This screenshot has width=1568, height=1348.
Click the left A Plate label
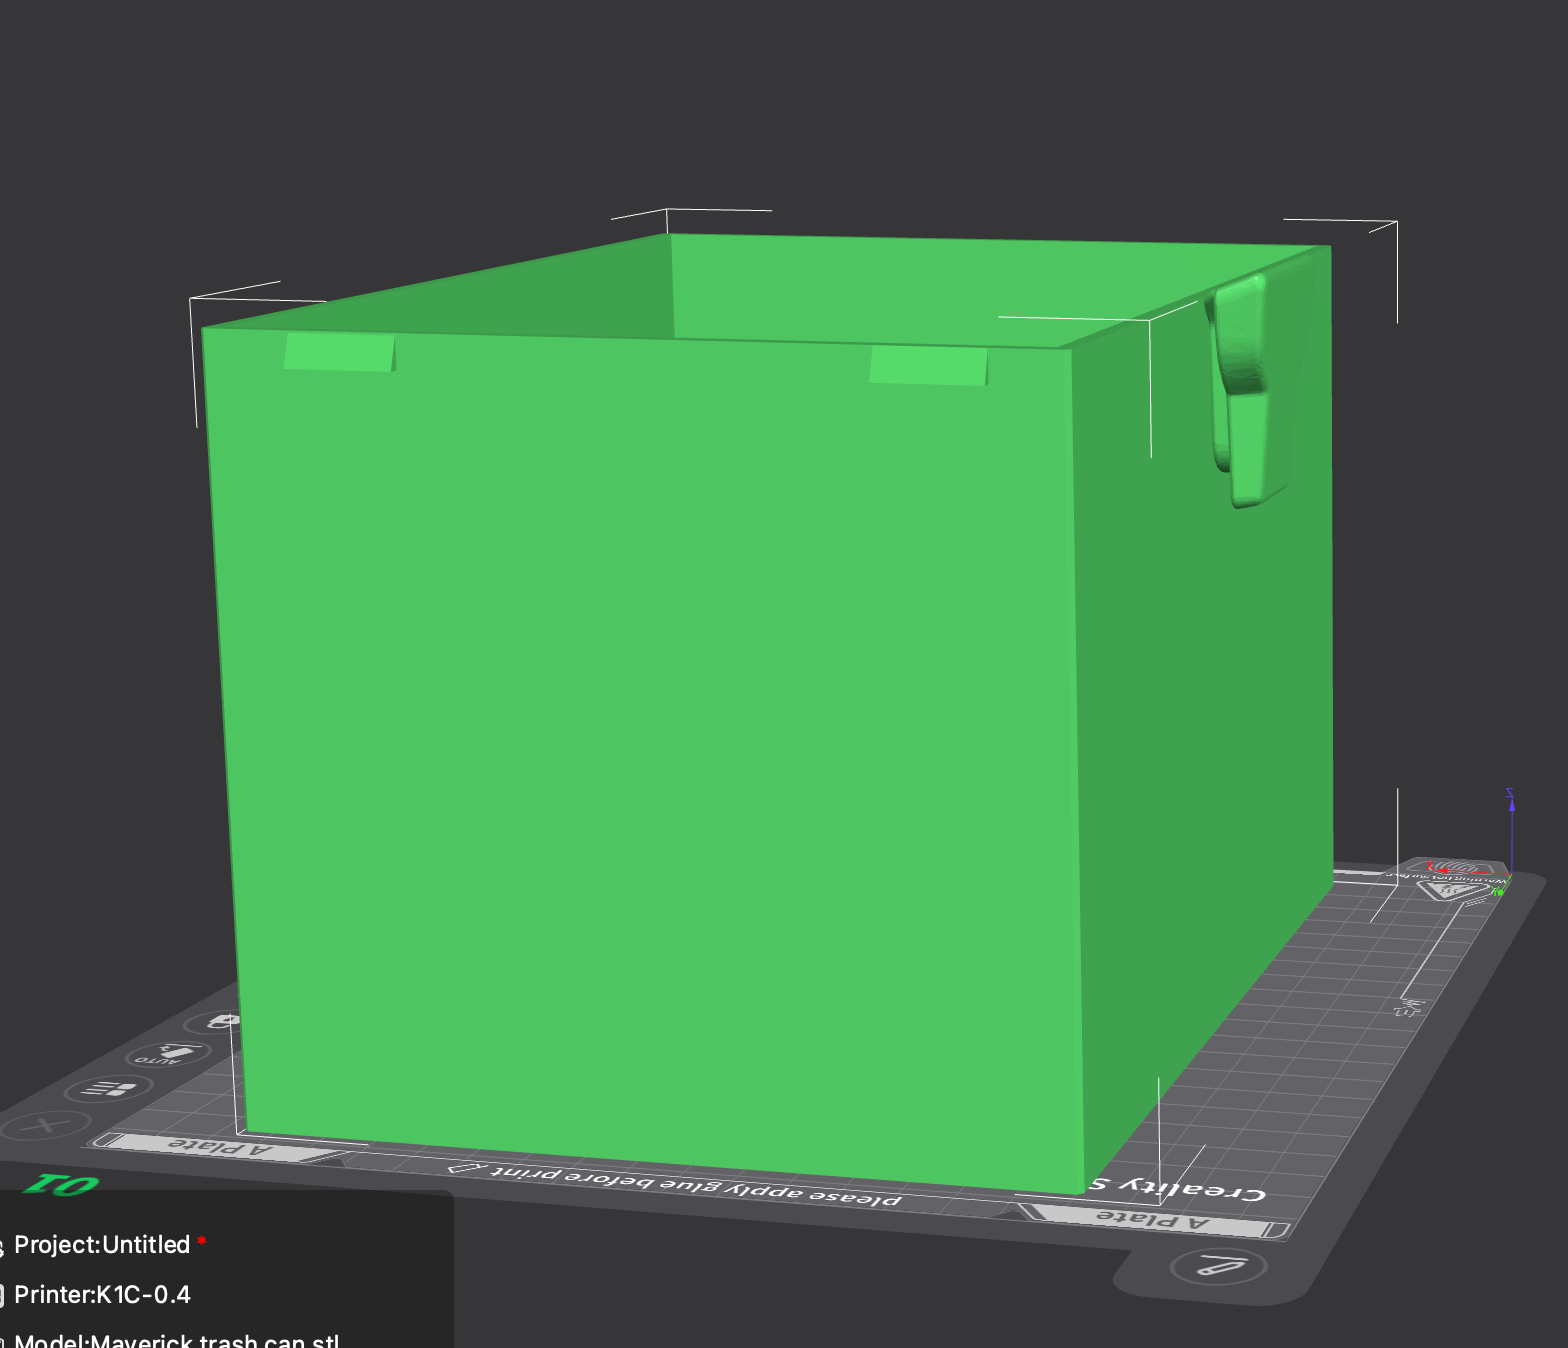[220, 1147]
